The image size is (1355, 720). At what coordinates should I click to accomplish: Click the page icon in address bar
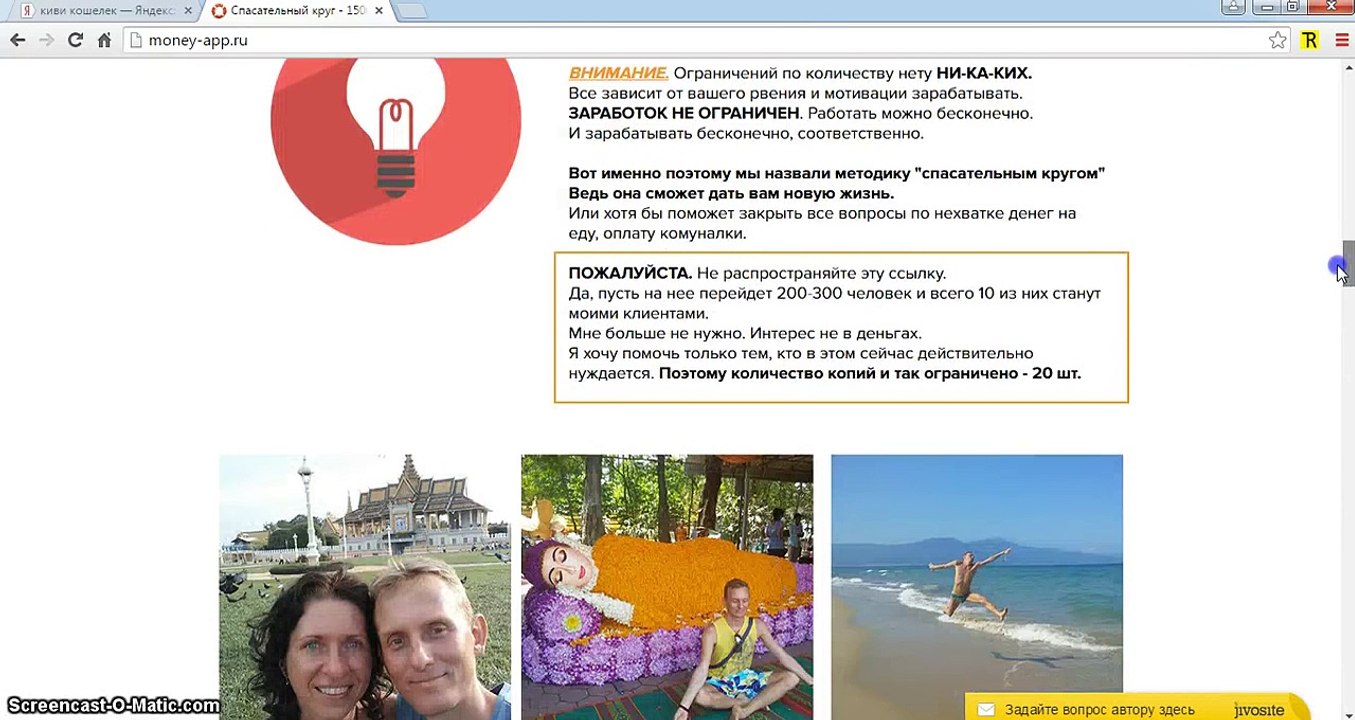137,40
